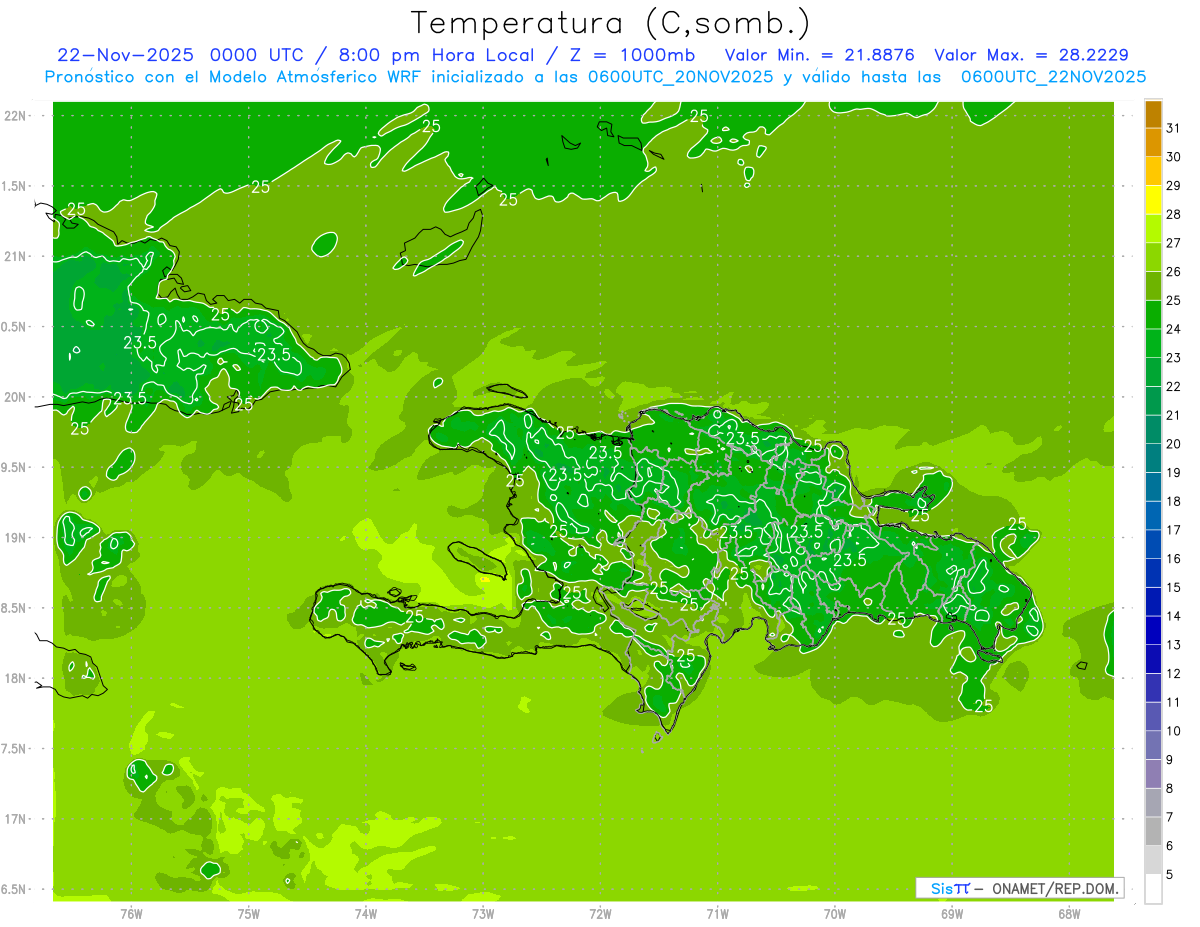Select the dark blue color bar segment between 13 and 14
The image size is (1200, 927).
click(1153, 631)
